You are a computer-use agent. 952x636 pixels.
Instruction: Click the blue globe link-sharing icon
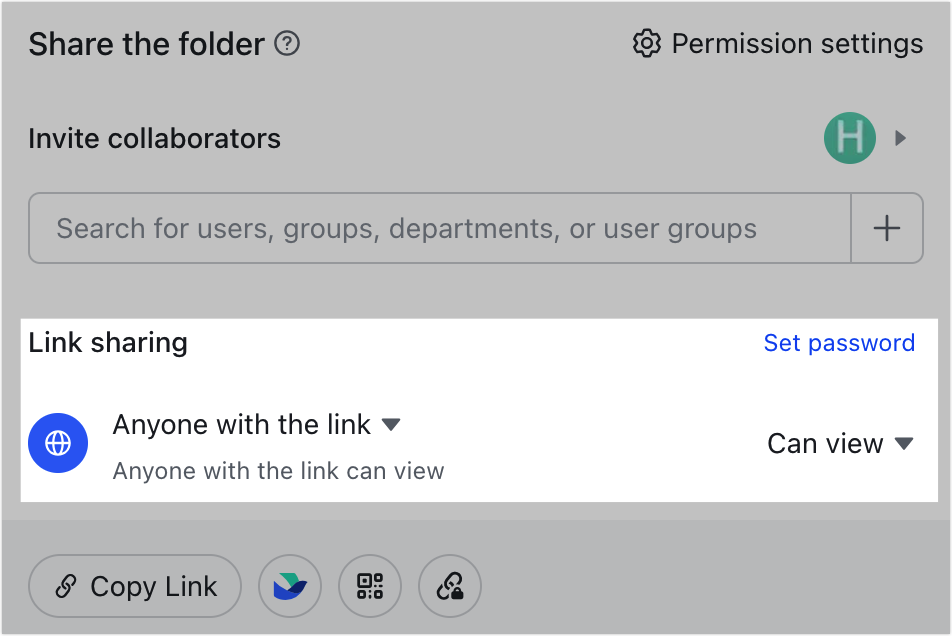pos(58,443)
